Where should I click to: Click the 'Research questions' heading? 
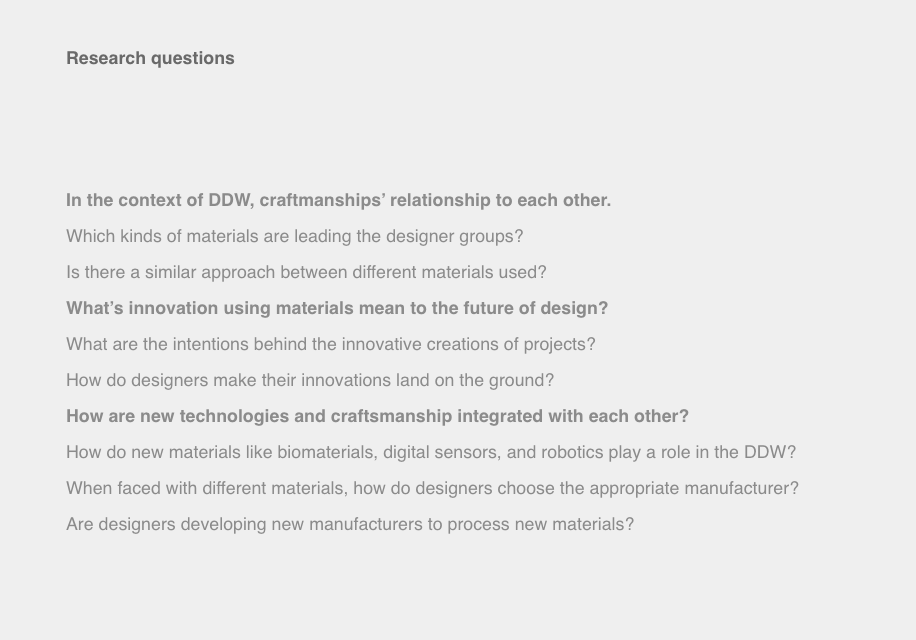[x=150, y=58]
